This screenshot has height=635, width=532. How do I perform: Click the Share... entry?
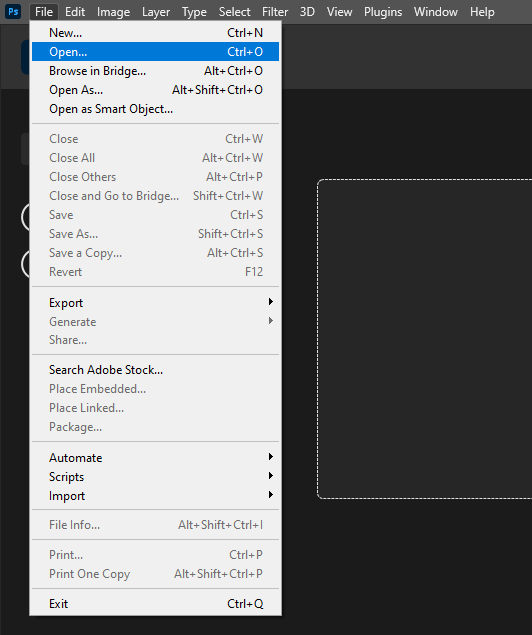pyautogui.click(x=155, y=340)
